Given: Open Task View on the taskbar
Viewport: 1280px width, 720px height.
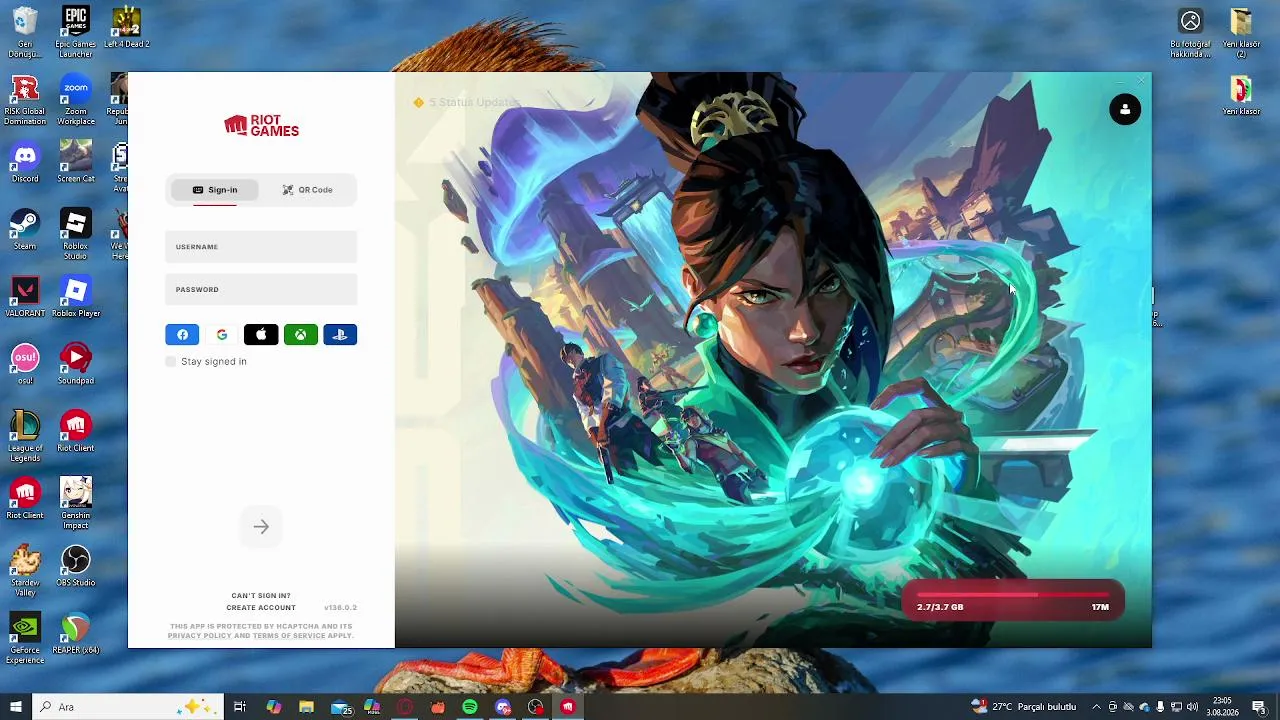Looking at the screenshot, I should click(240, 707).
